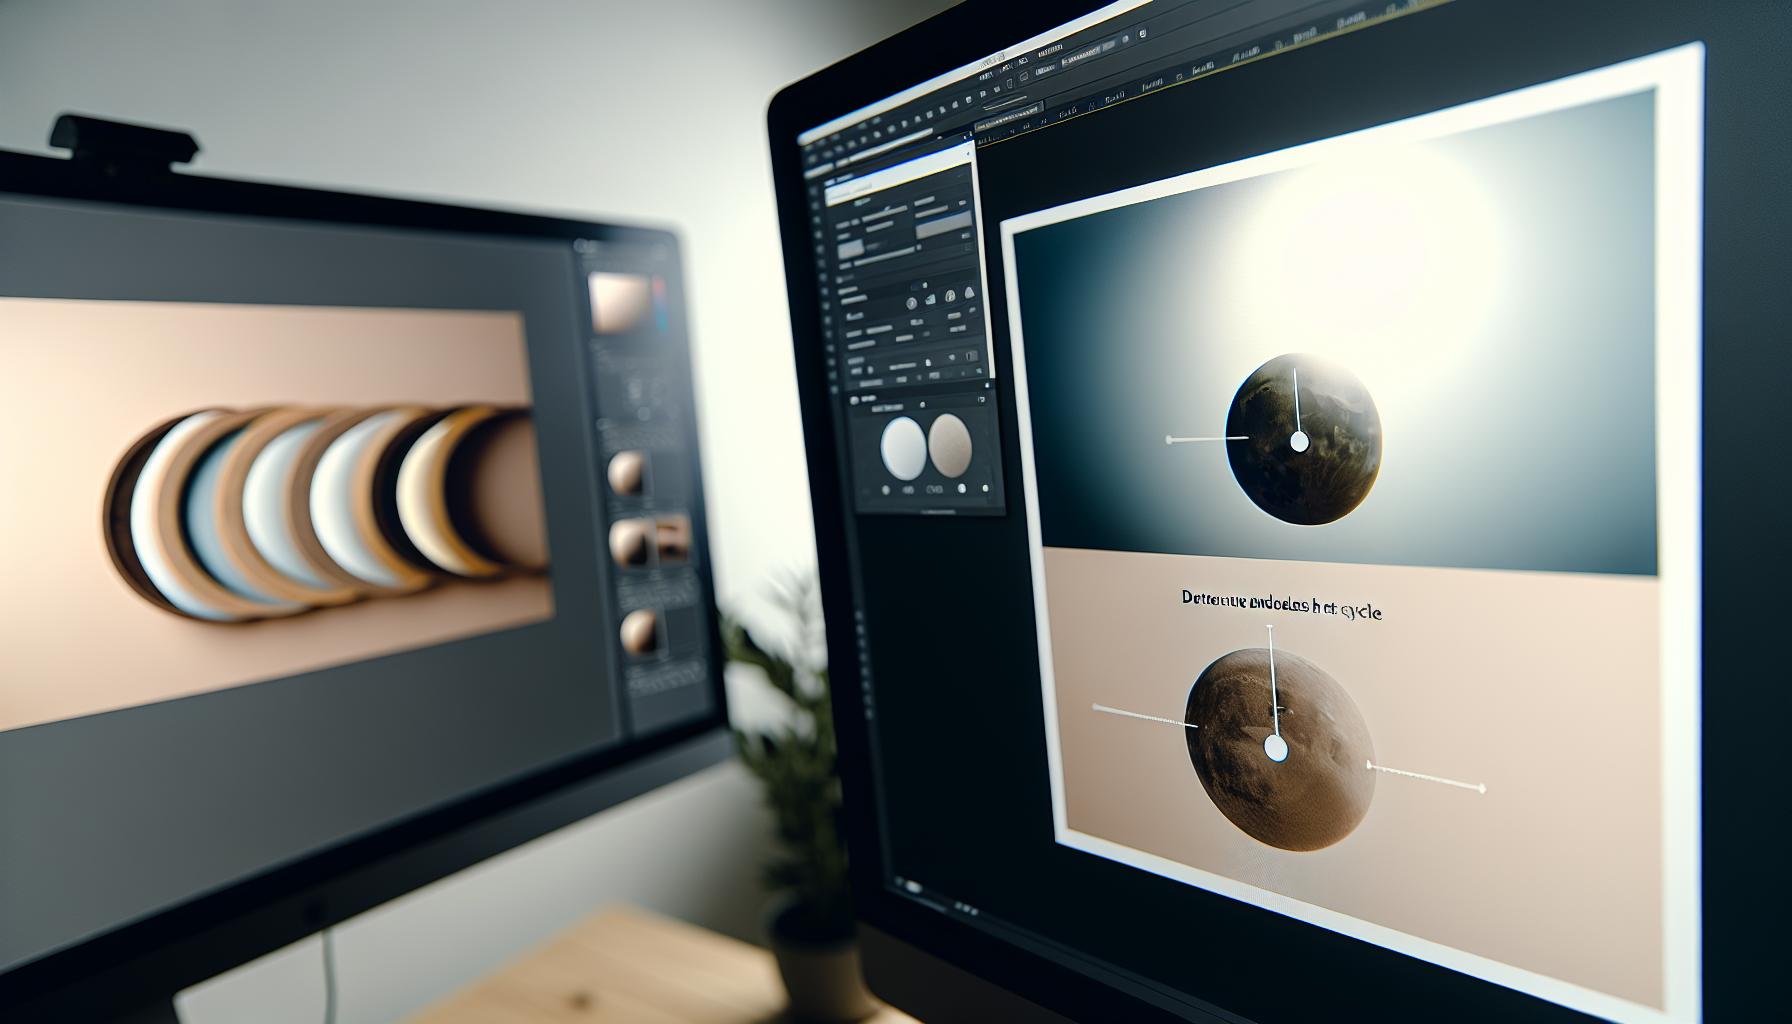1792x1024 pixels.
Task: Select the topmost moon layer thumbnail on left monitor
Action: point(627,471)
